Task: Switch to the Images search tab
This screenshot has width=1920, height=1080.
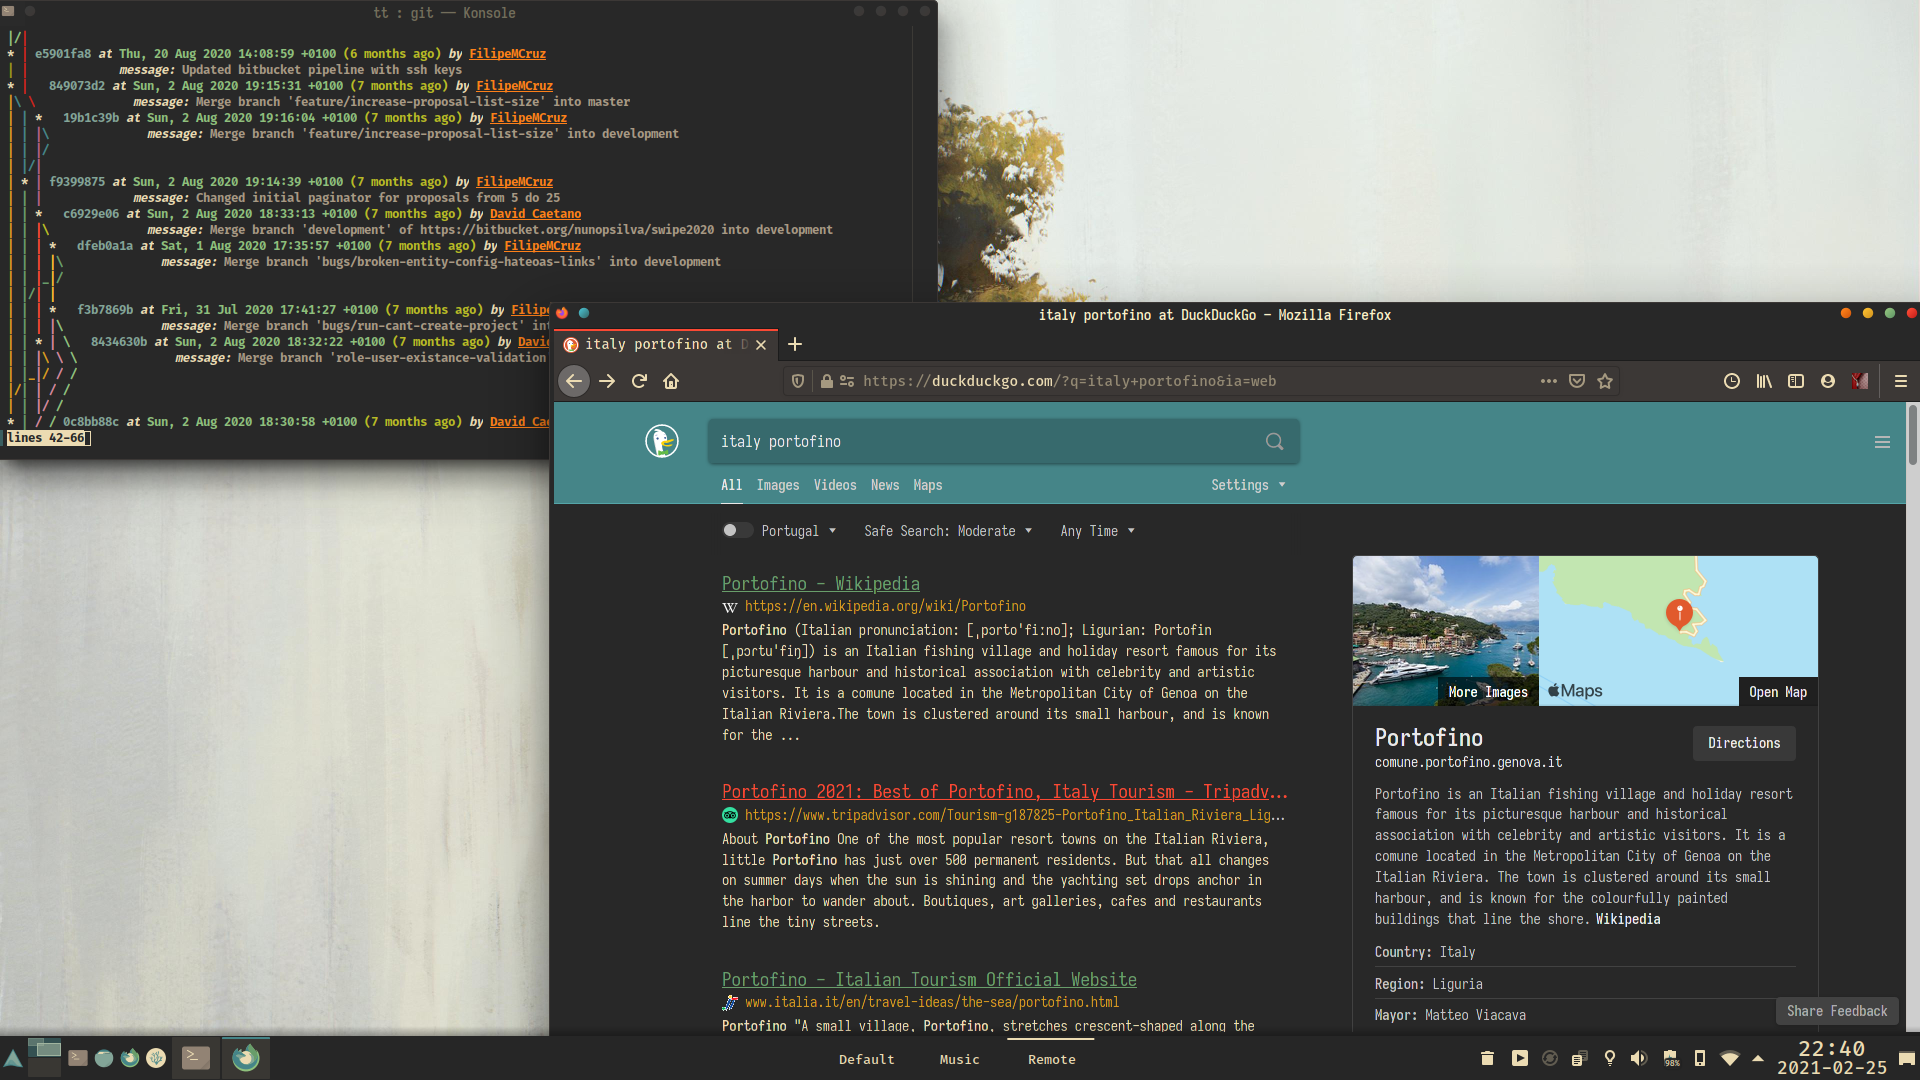Action: (777, 485)
